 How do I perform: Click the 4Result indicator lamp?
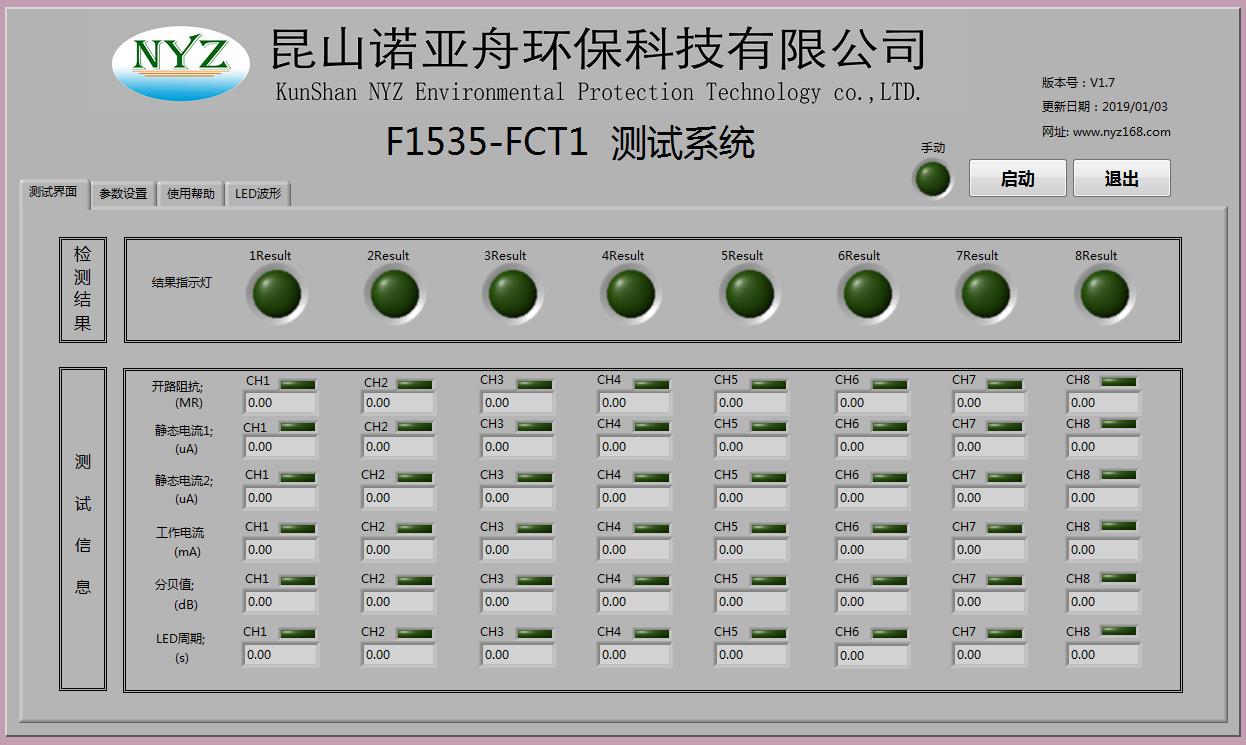coord(631,294)
